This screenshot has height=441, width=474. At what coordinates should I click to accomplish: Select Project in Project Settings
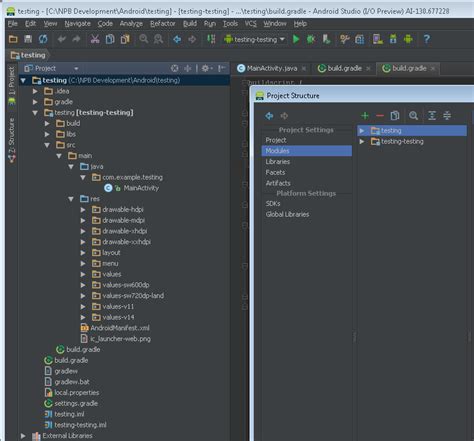pos(276,140)
